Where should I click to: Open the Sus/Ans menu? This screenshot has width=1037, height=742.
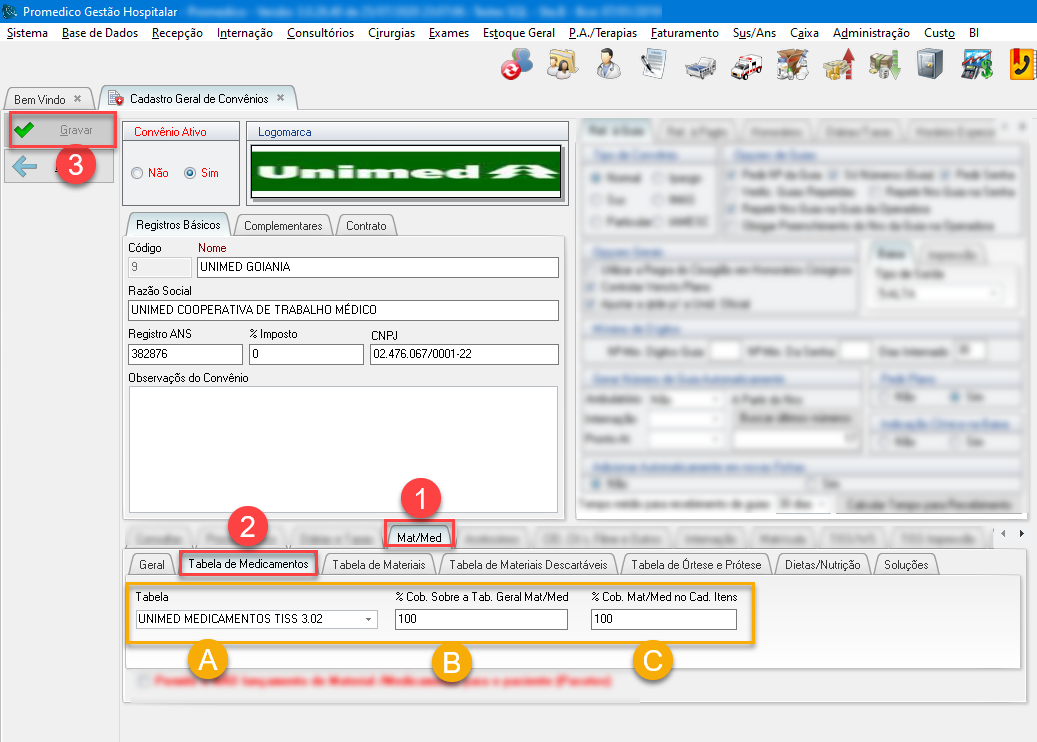[754, 33]
